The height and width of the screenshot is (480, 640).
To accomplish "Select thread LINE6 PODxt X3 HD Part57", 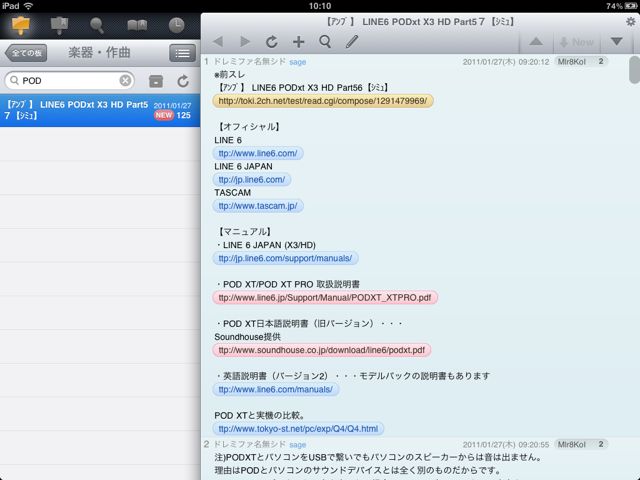I will click(x=100, y=110).
